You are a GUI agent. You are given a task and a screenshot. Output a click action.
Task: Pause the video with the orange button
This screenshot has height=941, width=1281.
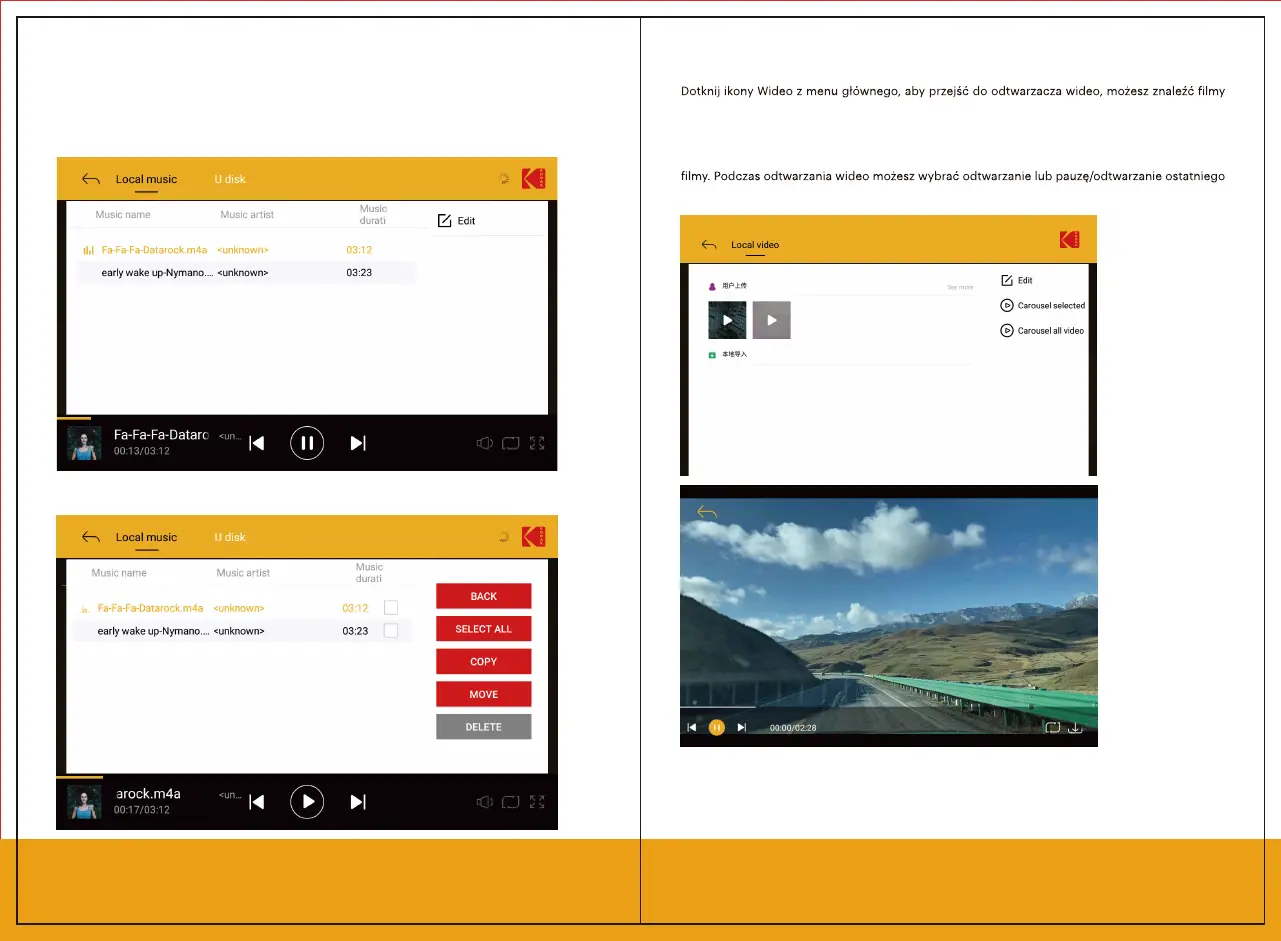pyautogui.click(x=716, y=727)
